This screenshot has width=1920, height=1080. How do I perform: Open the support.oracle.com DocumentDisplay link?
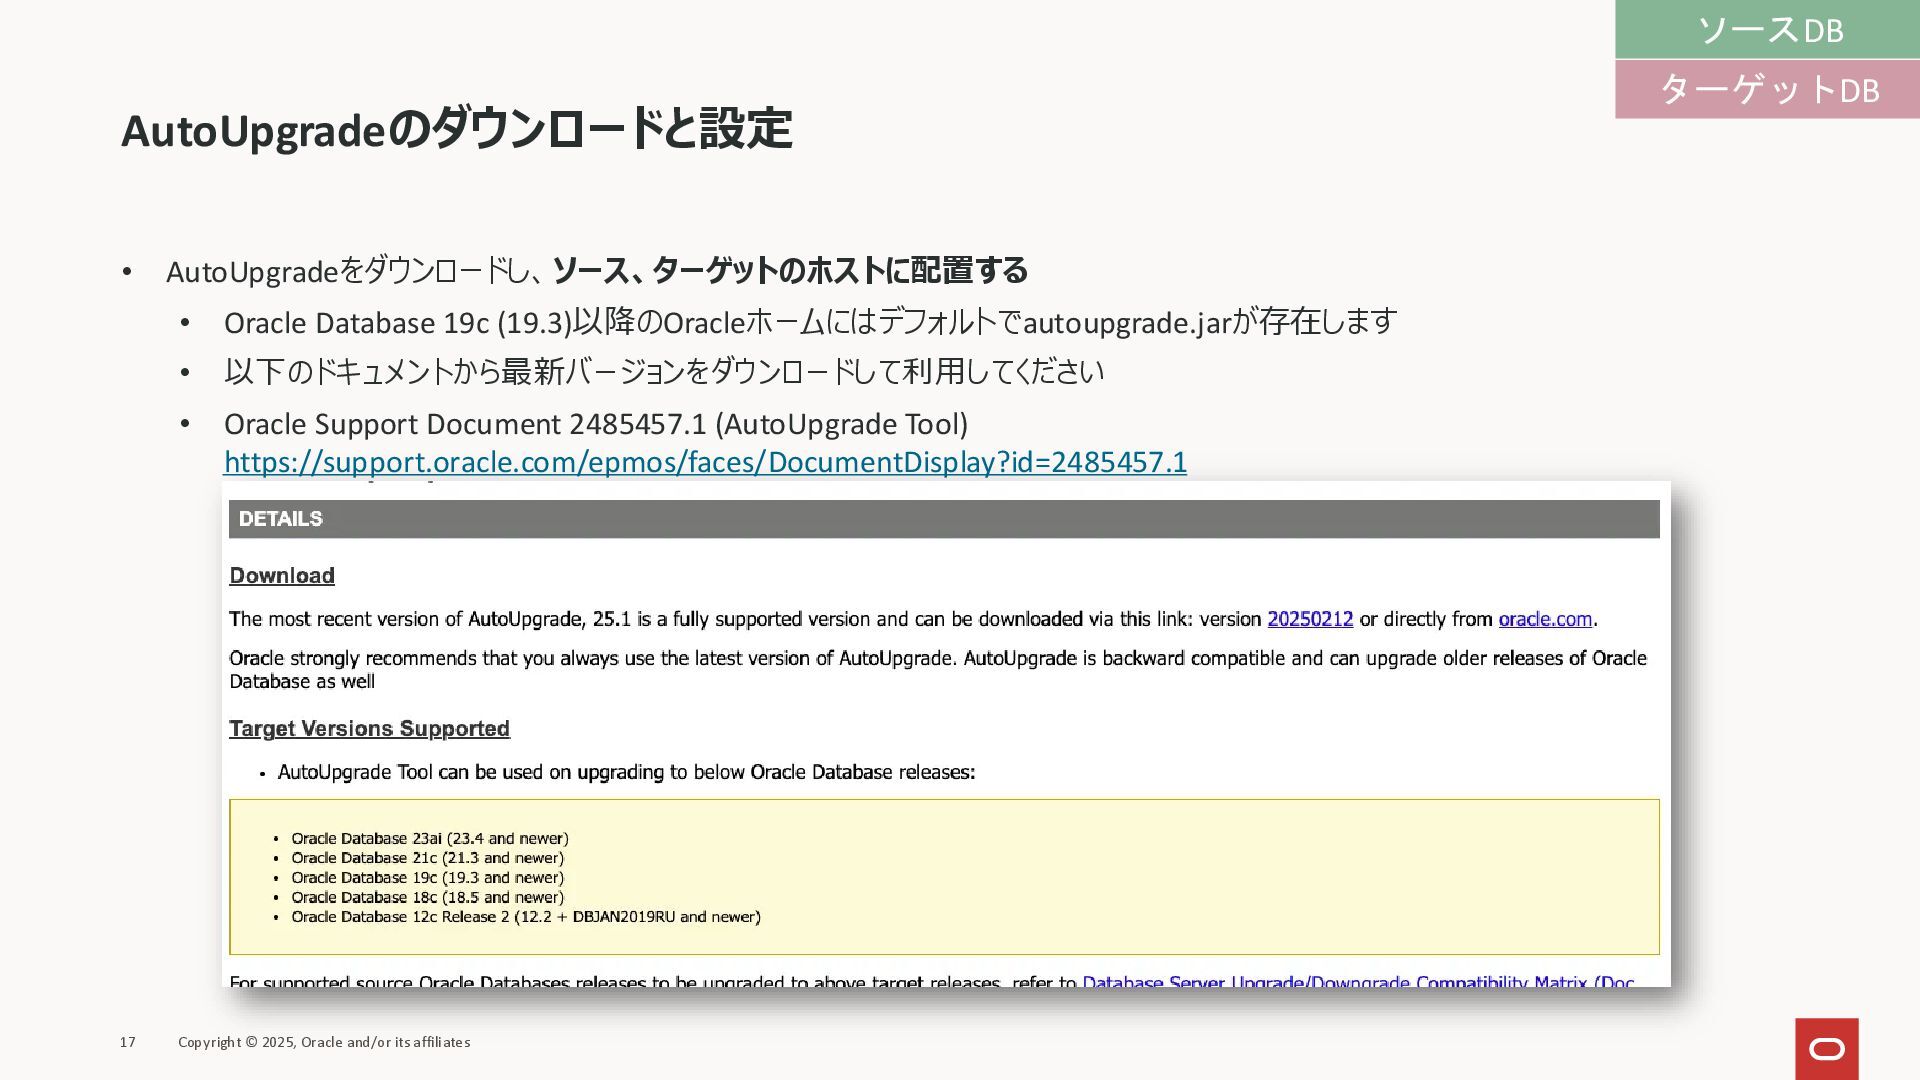click(x=705, y=462)
